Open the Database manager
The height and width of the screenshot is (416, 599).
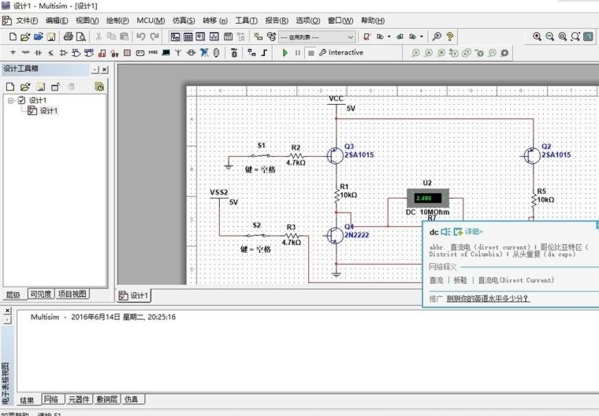[271, 37]
